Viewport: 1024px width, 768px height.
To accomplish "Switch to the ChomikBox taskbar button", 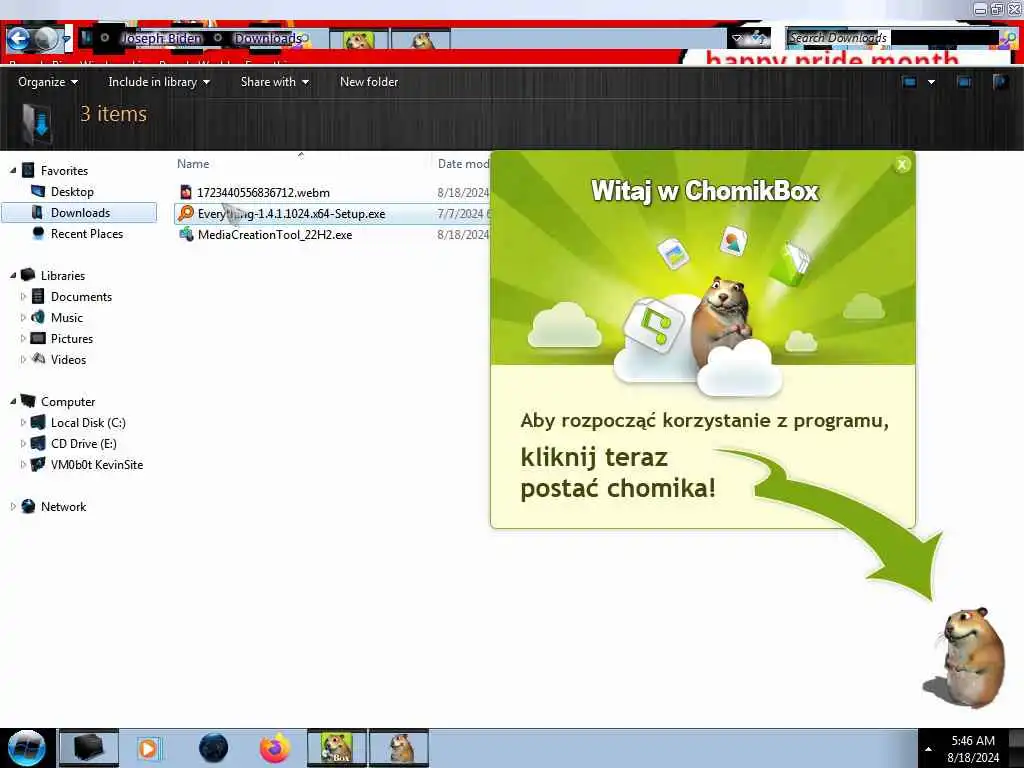I will tap(337, 748).
